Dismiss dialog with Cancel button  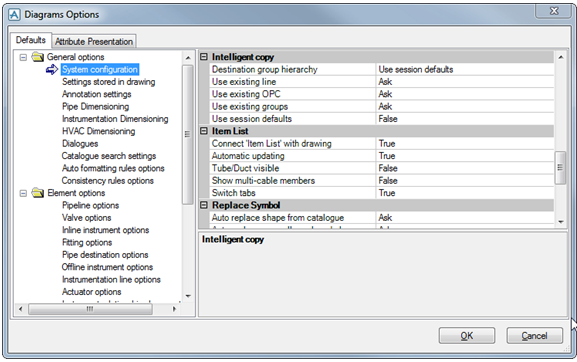tap(534, 336)
